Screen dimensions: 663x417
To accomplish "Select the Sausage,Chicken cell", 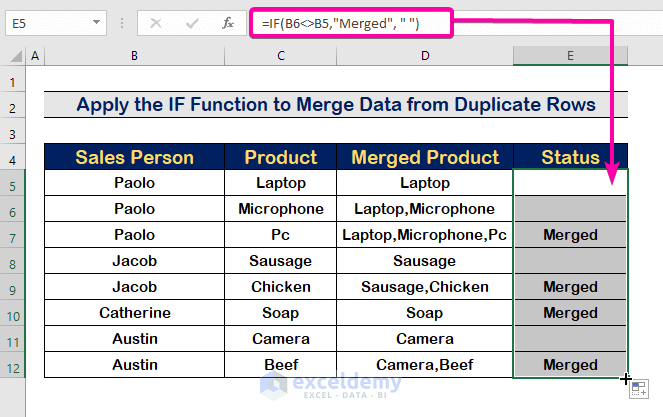I will click(425, 287).
